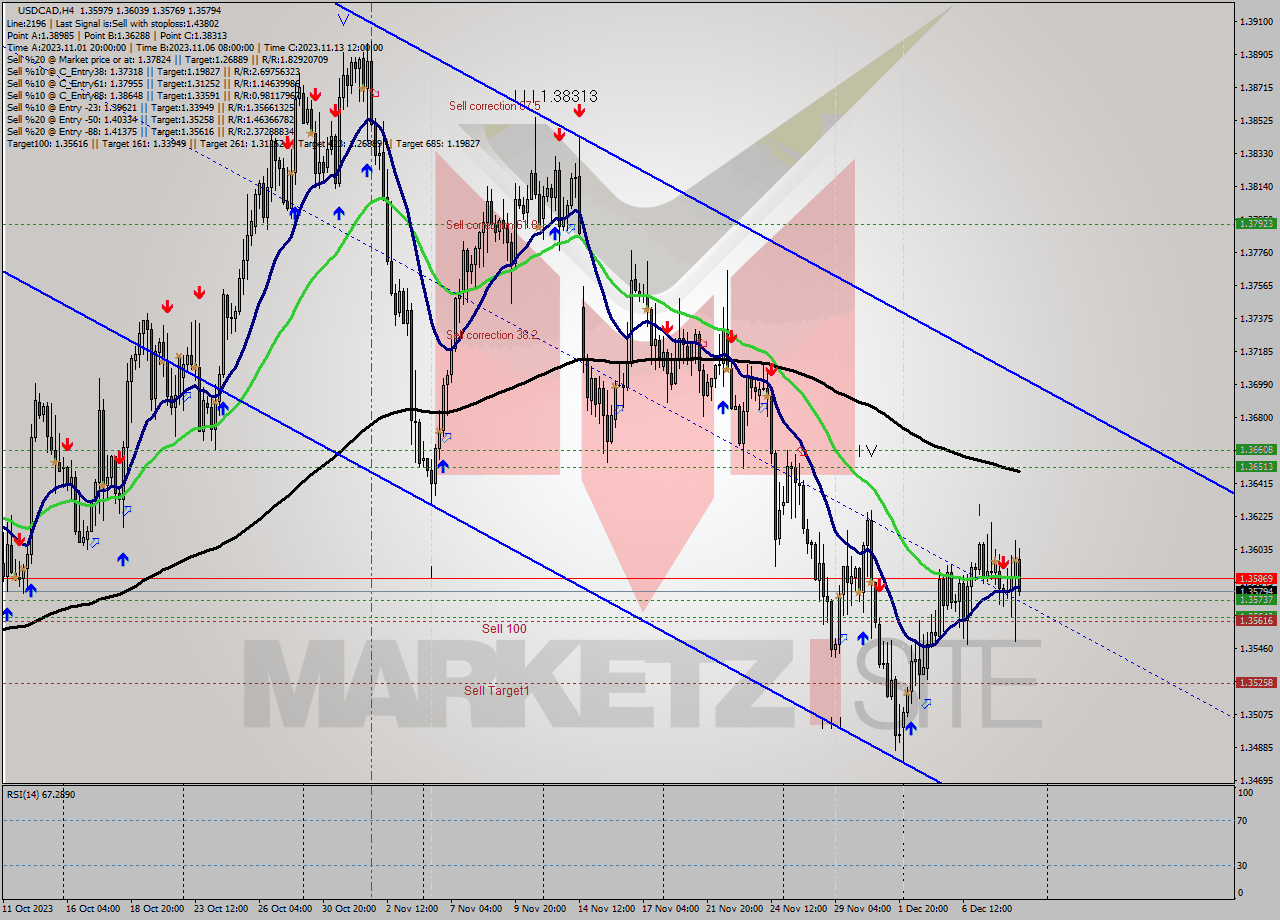
Task: Click the 6 Dec 12:00 time label
Action: 988,910
